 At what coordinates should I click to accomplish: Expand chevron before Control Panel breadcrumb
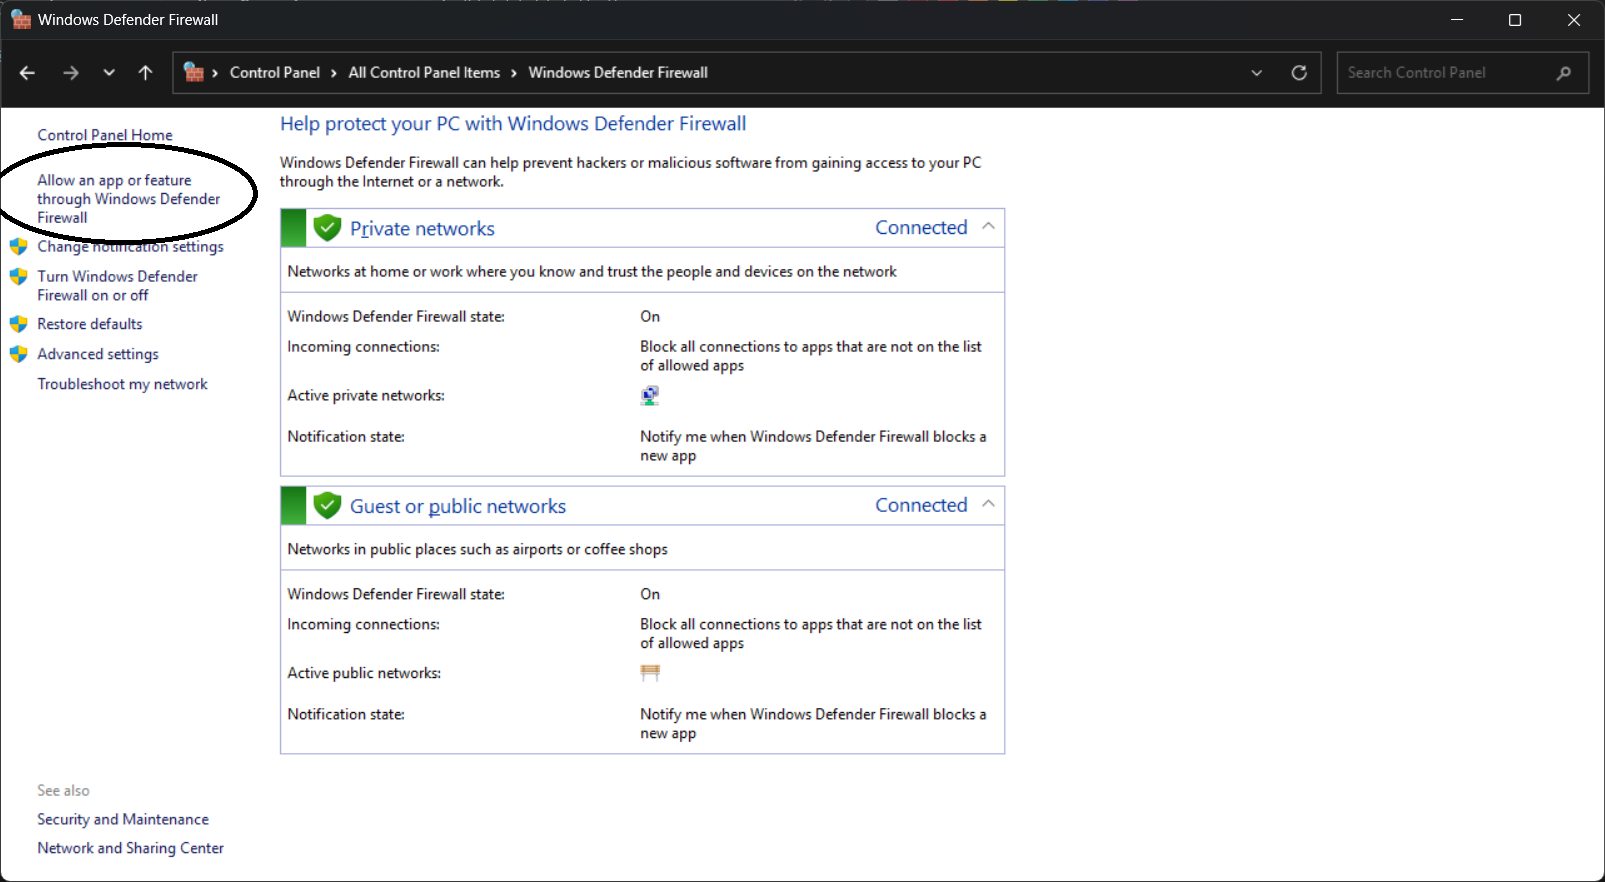click(215, 73)
